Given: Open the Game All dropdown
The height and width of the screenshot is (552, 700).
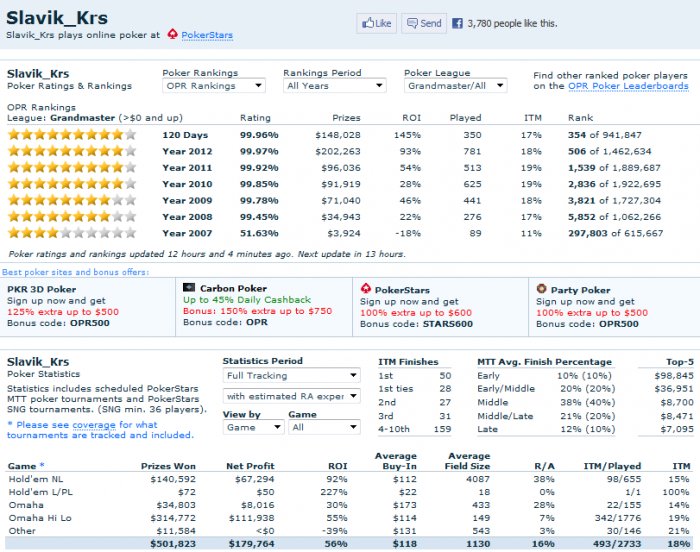Looking at the screenshot, I should 324,427.
